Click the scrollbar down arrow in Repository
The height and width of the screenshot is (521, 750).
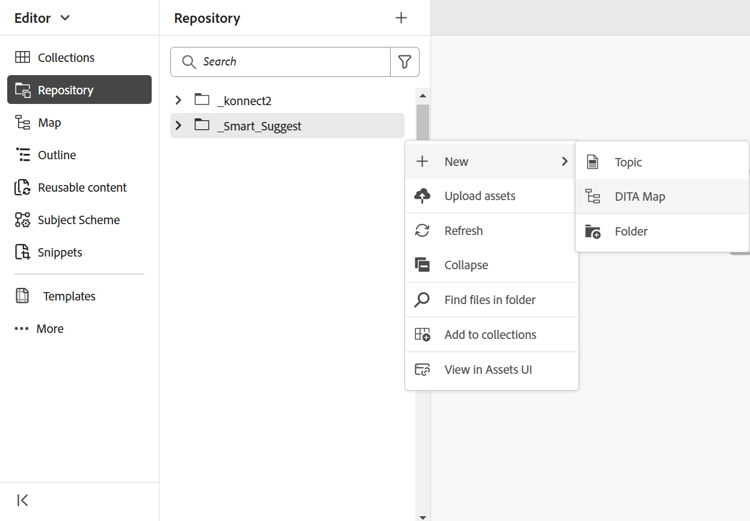coord(423,516)
